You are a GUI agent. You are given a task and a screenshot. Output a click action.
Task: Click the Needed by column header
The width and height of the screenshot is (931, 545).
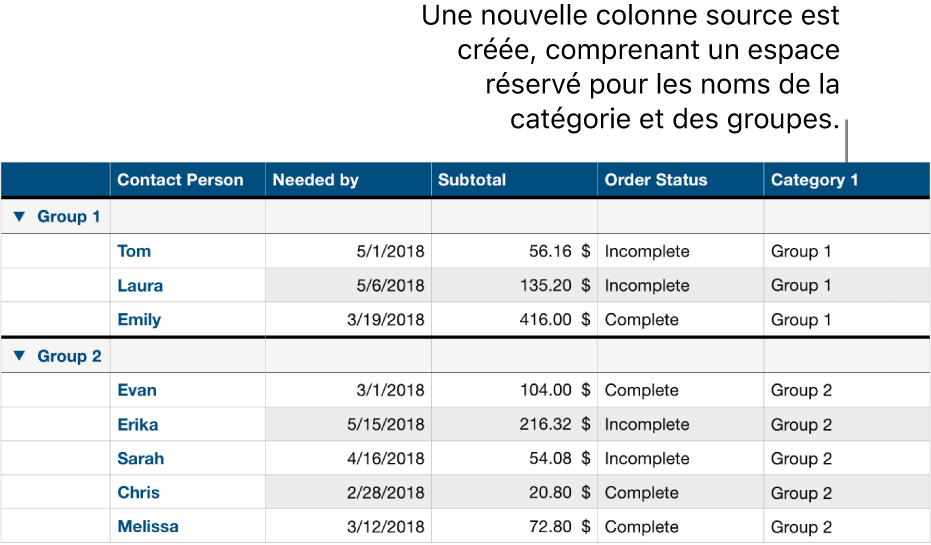pos(315,180)
